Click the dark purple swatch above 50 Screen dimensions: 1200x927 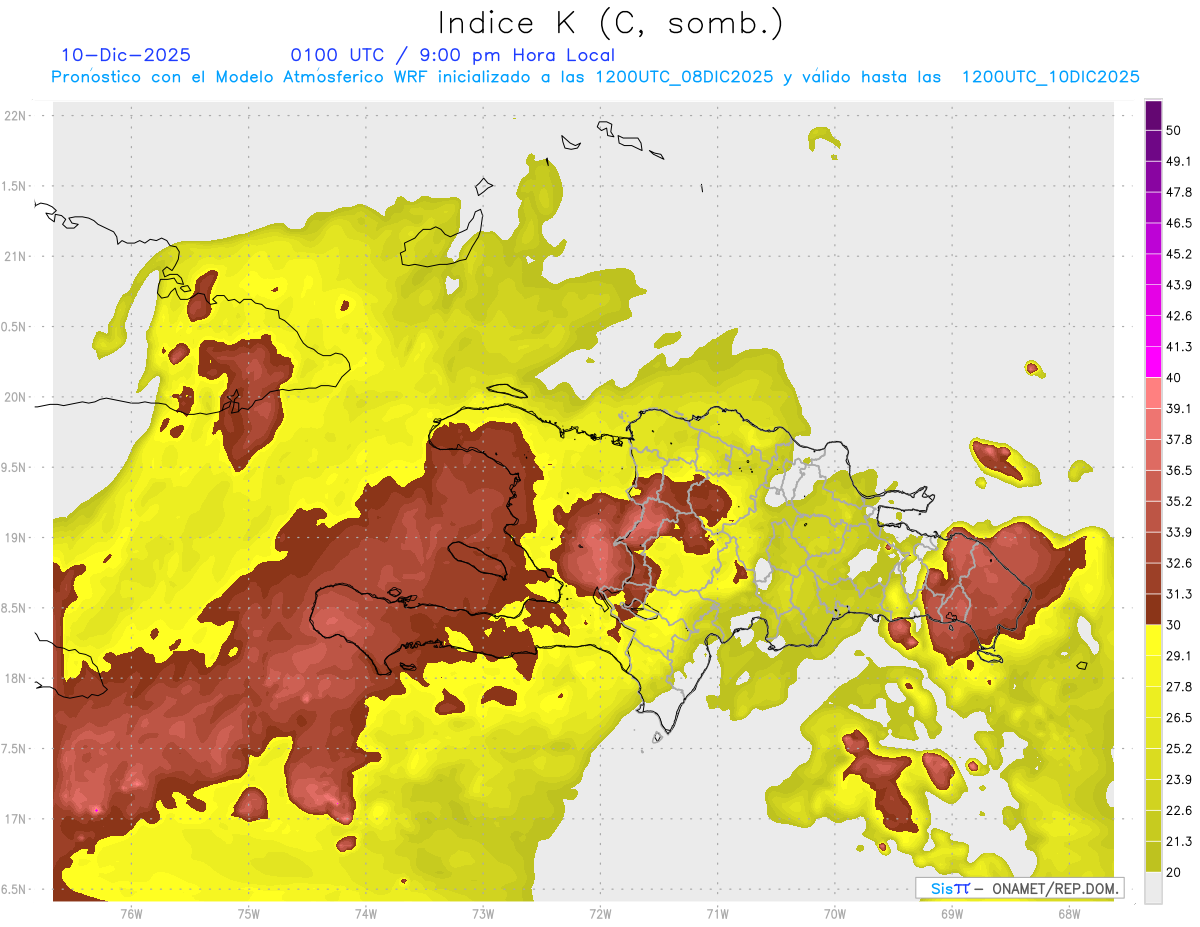point(1154,117)
